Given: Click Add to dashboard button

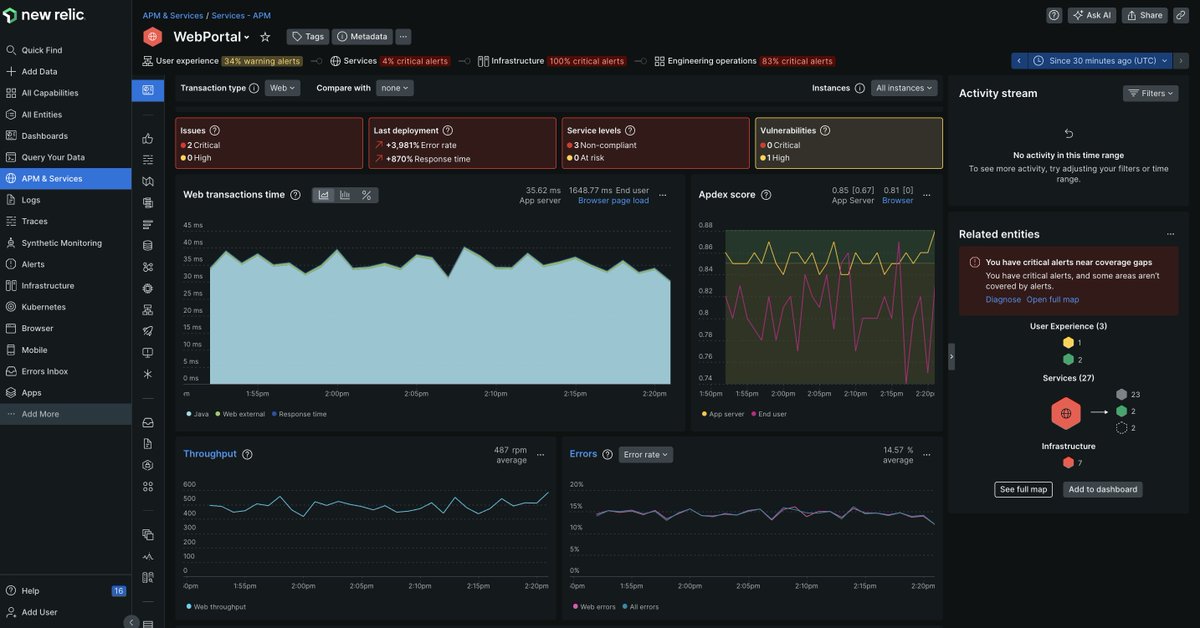Looking at the screenshot, I should tap(1102, 490).
